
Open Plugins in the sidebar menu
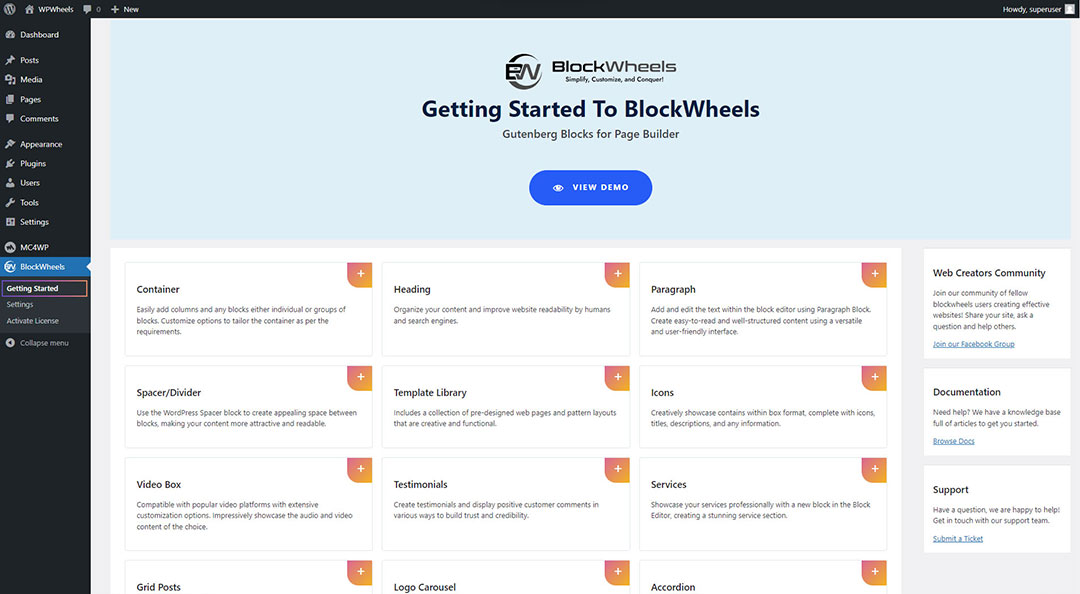pos(33,163)
